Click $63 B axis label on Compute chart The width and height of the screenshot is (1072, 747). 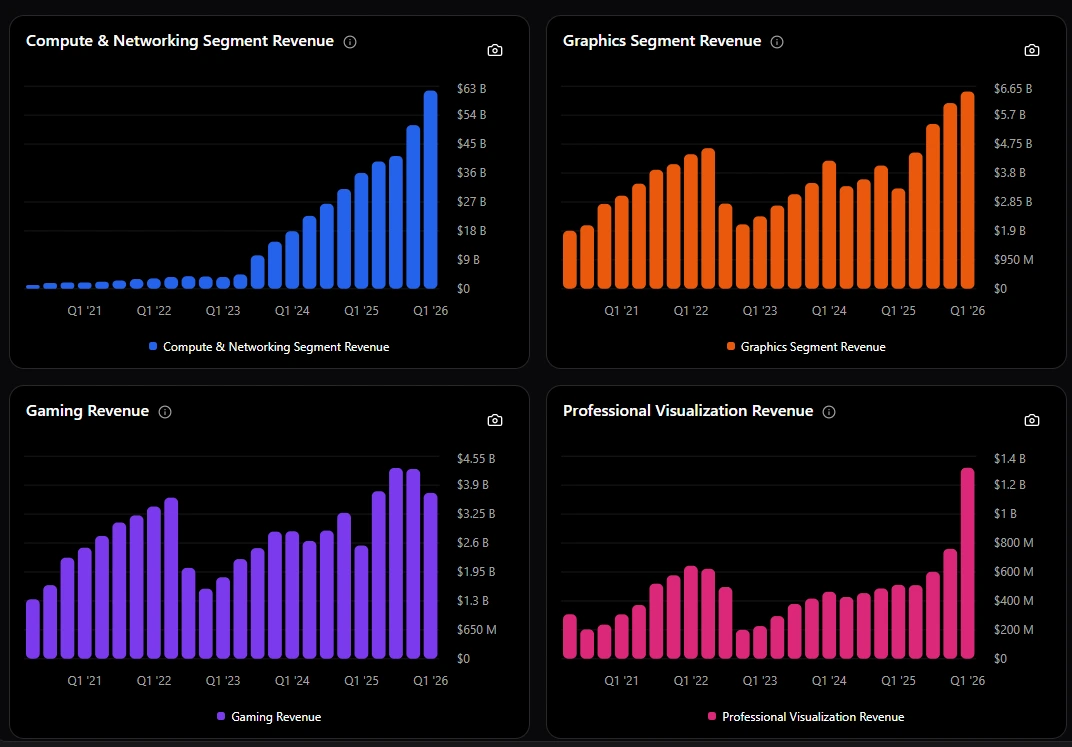click(x=472, y=89)
